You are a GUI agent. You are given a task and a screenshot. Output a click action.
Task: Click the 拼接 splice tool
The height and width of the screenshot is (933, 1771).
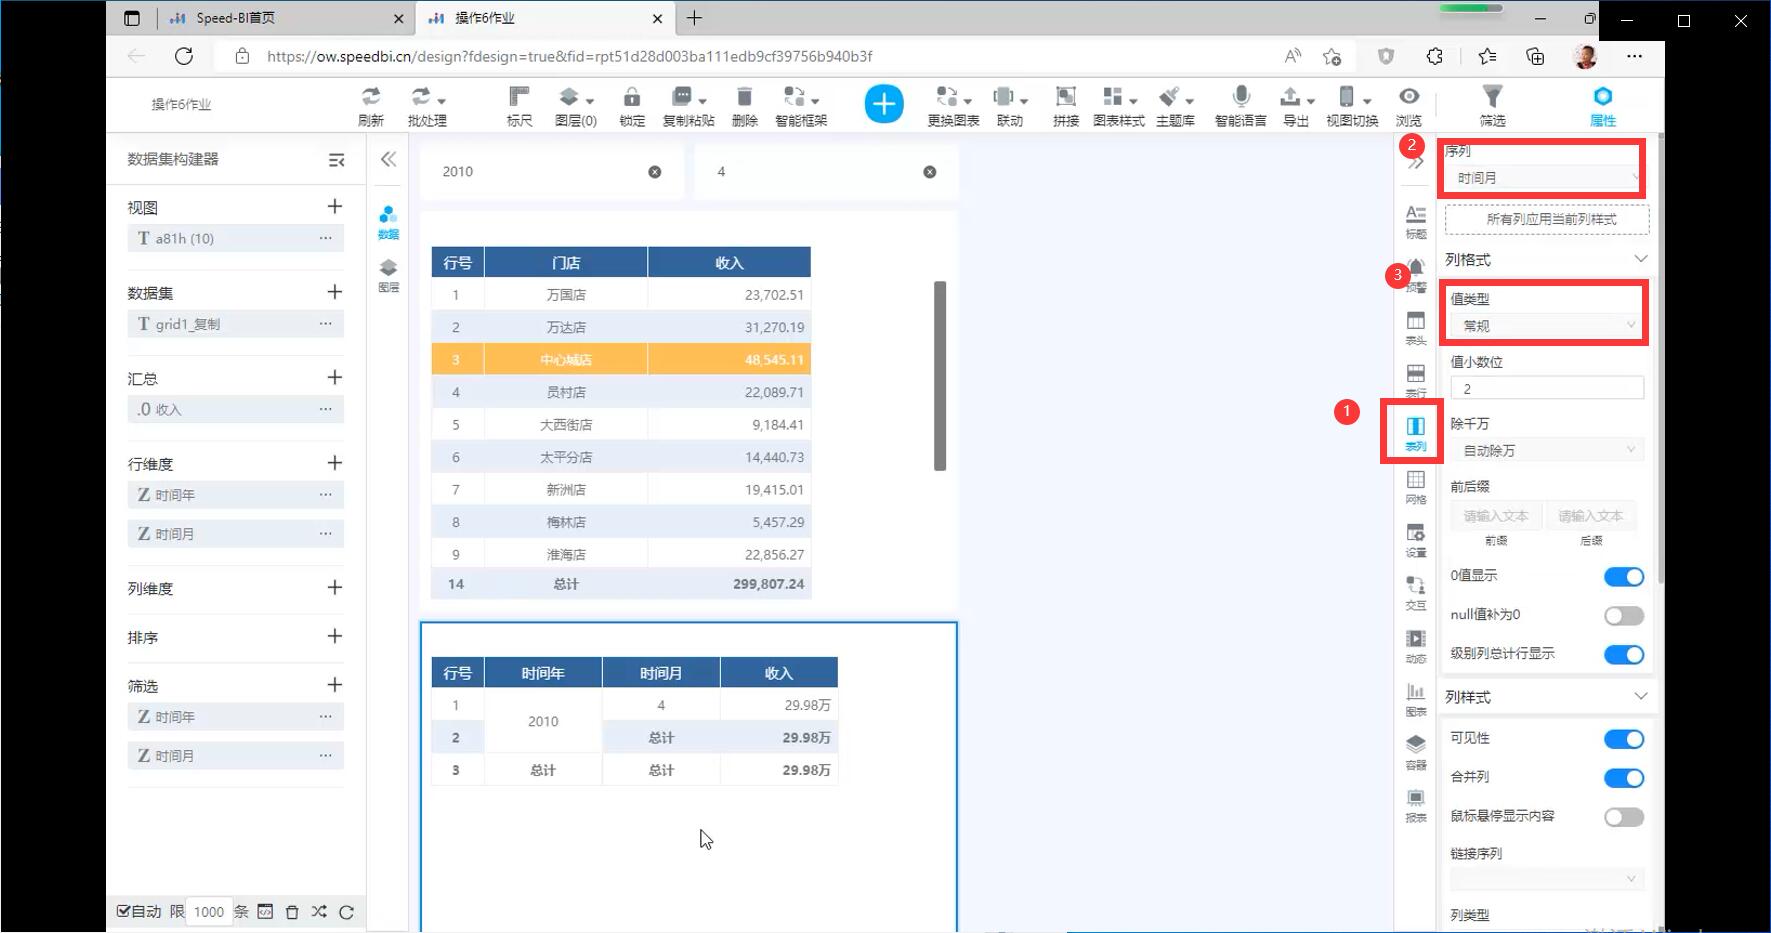tap(1066, 105)
